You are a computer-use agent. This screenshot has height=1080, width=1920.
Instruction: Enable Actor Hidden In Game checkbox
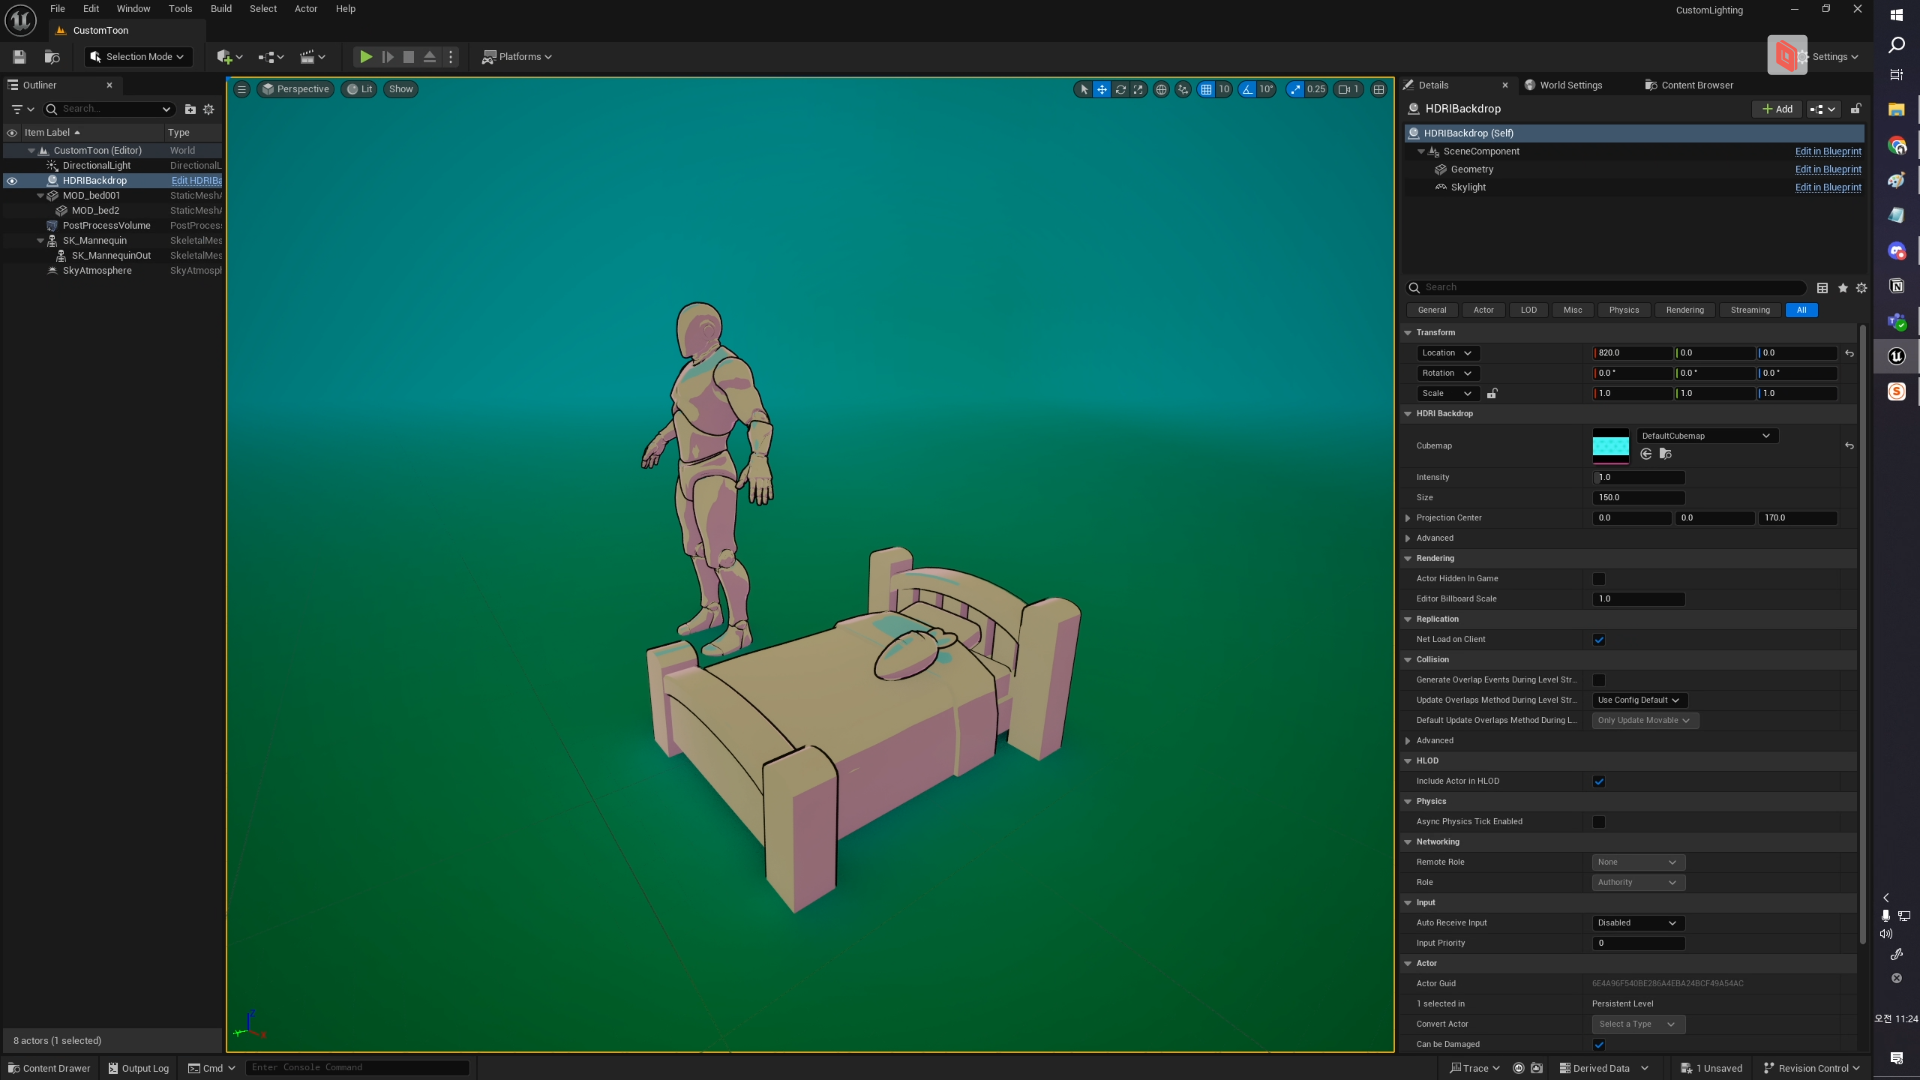(1598, 579)
